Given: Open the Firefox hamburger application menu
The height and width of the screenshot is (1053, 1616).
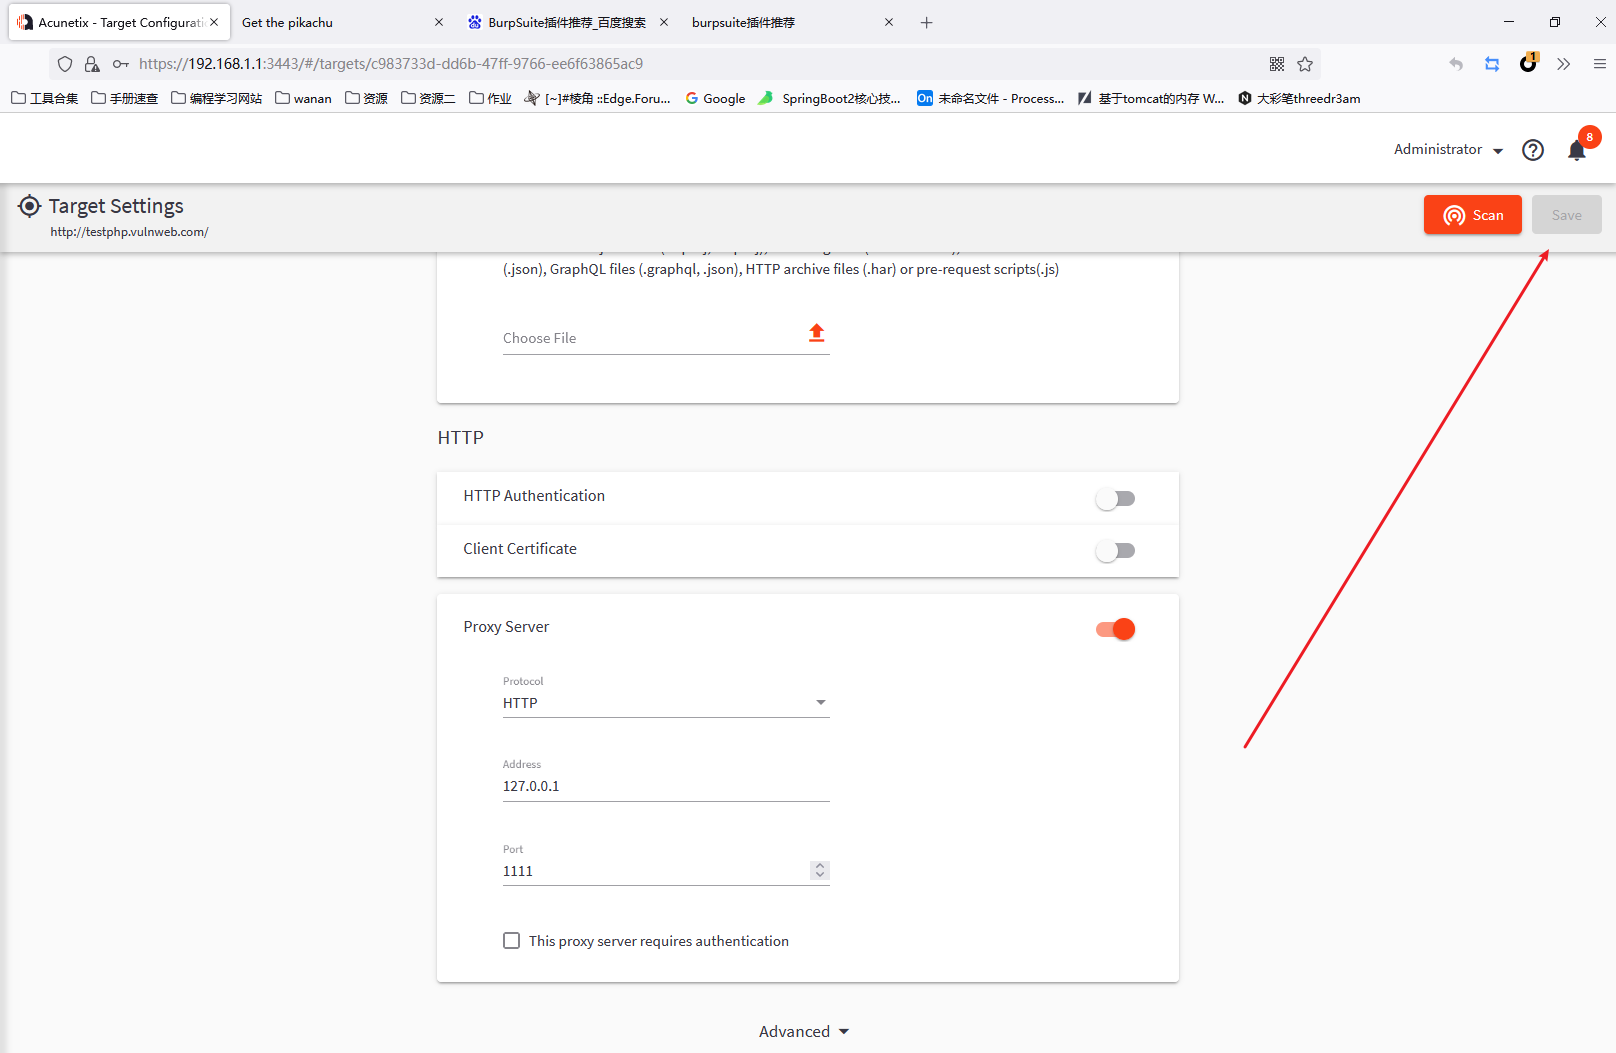Looking at the screenshot, I should tap(1600, 64).
